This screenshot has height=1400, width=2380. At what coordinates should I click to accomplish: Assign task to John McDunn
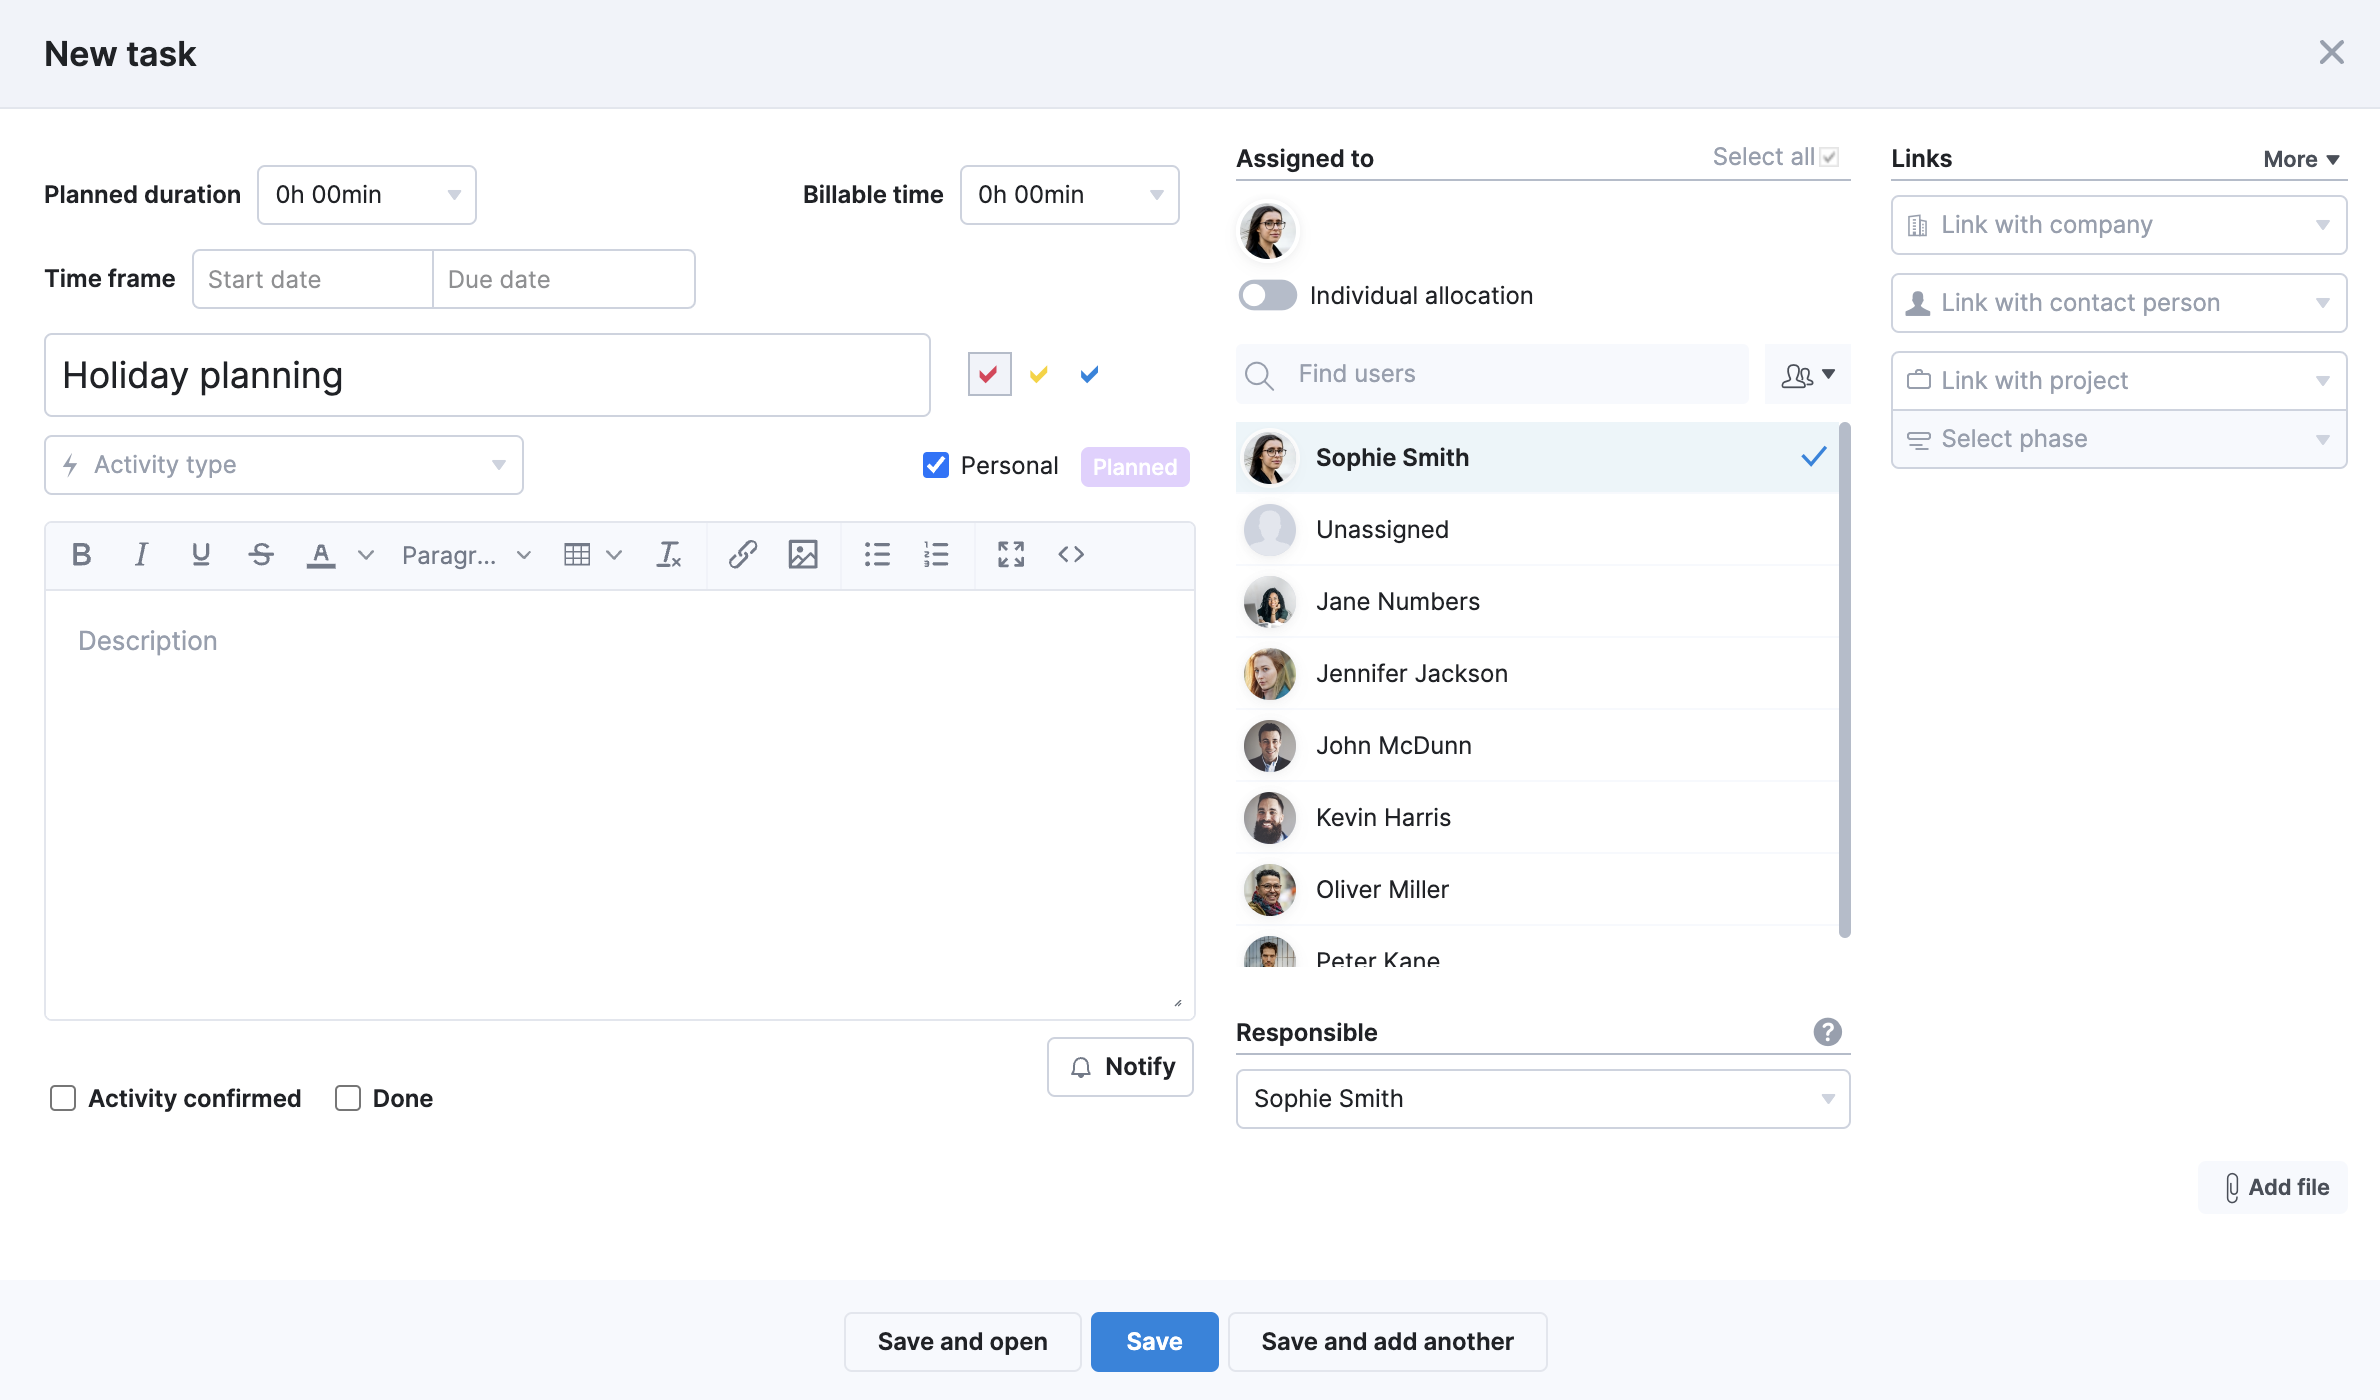[x=1537, y=746]
